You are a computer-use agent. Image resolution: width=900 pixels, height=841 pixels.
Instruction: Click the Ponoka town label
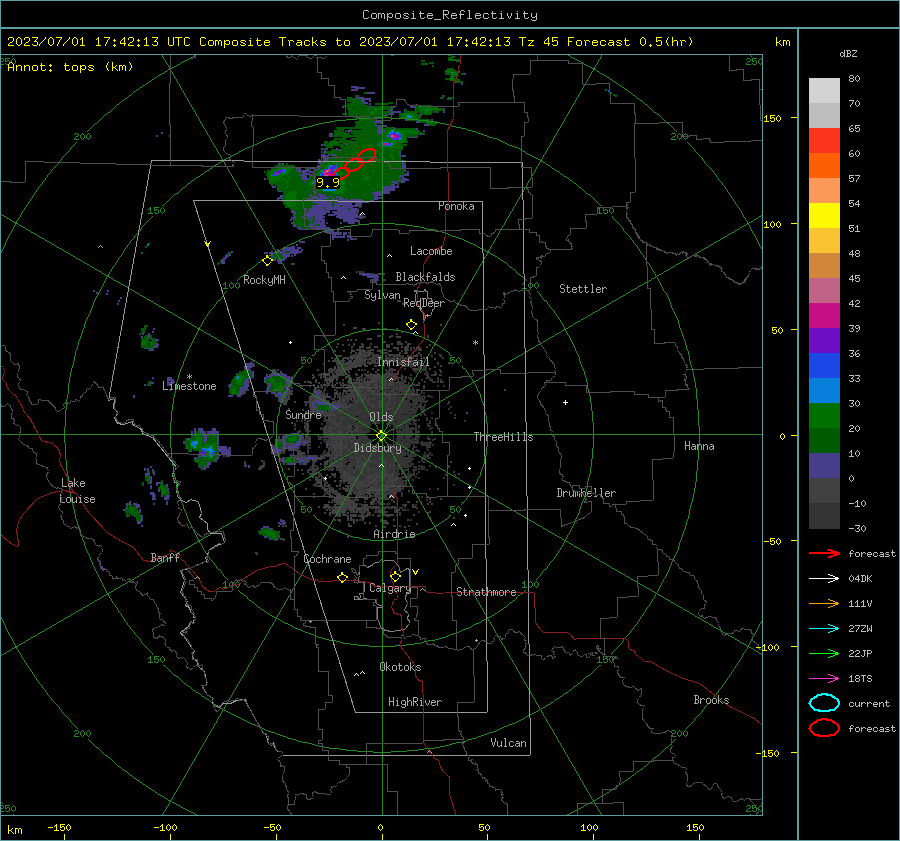tap(456, 206)
